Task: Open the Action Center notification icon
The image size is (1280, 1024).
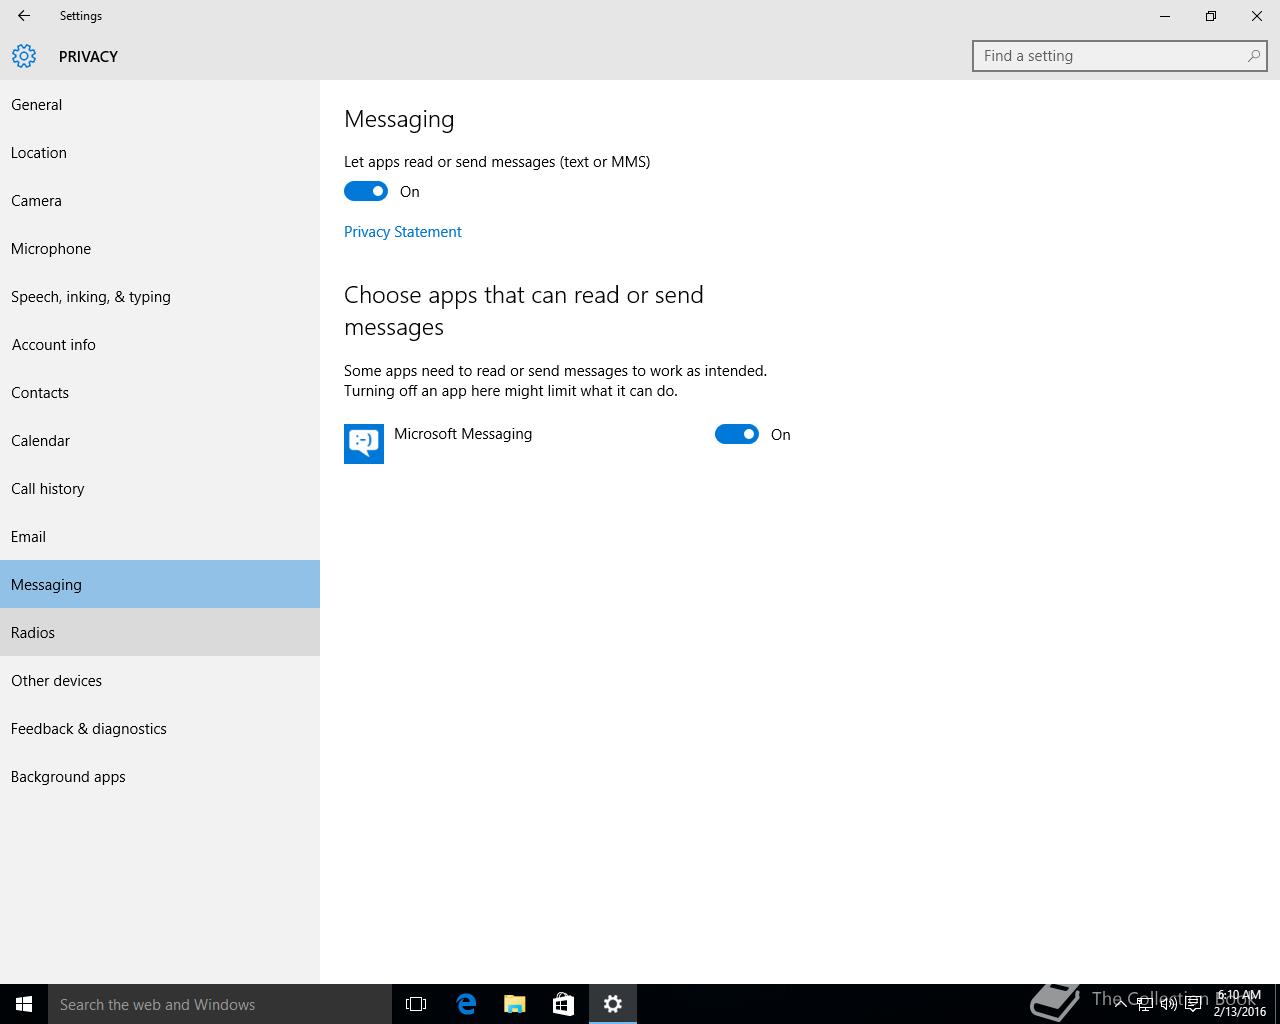Action: coord(1193,1004)
